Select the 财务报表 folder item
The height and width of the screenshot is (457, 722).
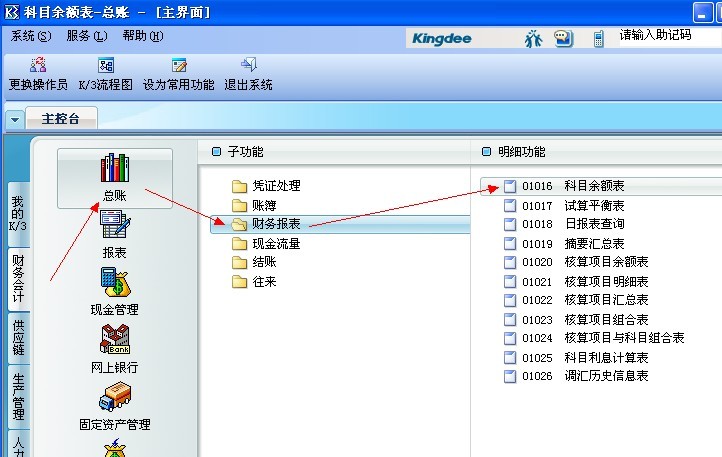click(x=340, y=224)
